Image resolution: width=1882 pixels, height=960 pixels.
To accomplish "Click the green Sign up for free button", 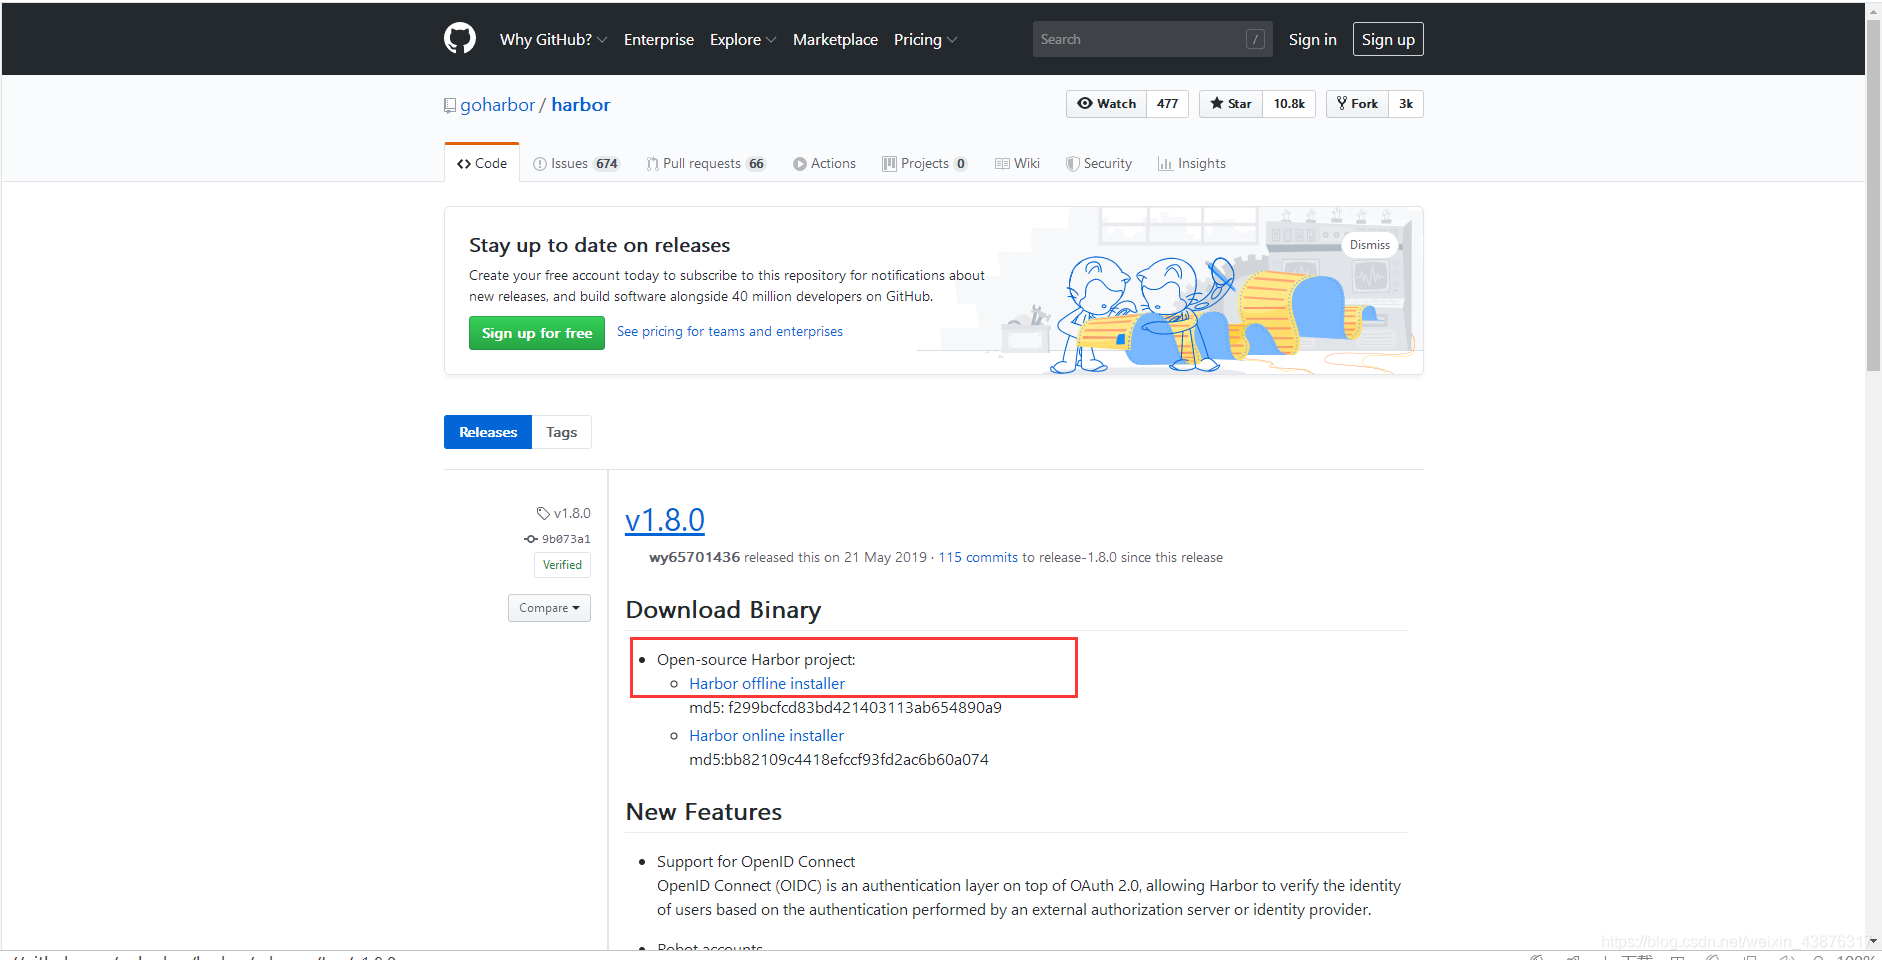I will (537, 333).
